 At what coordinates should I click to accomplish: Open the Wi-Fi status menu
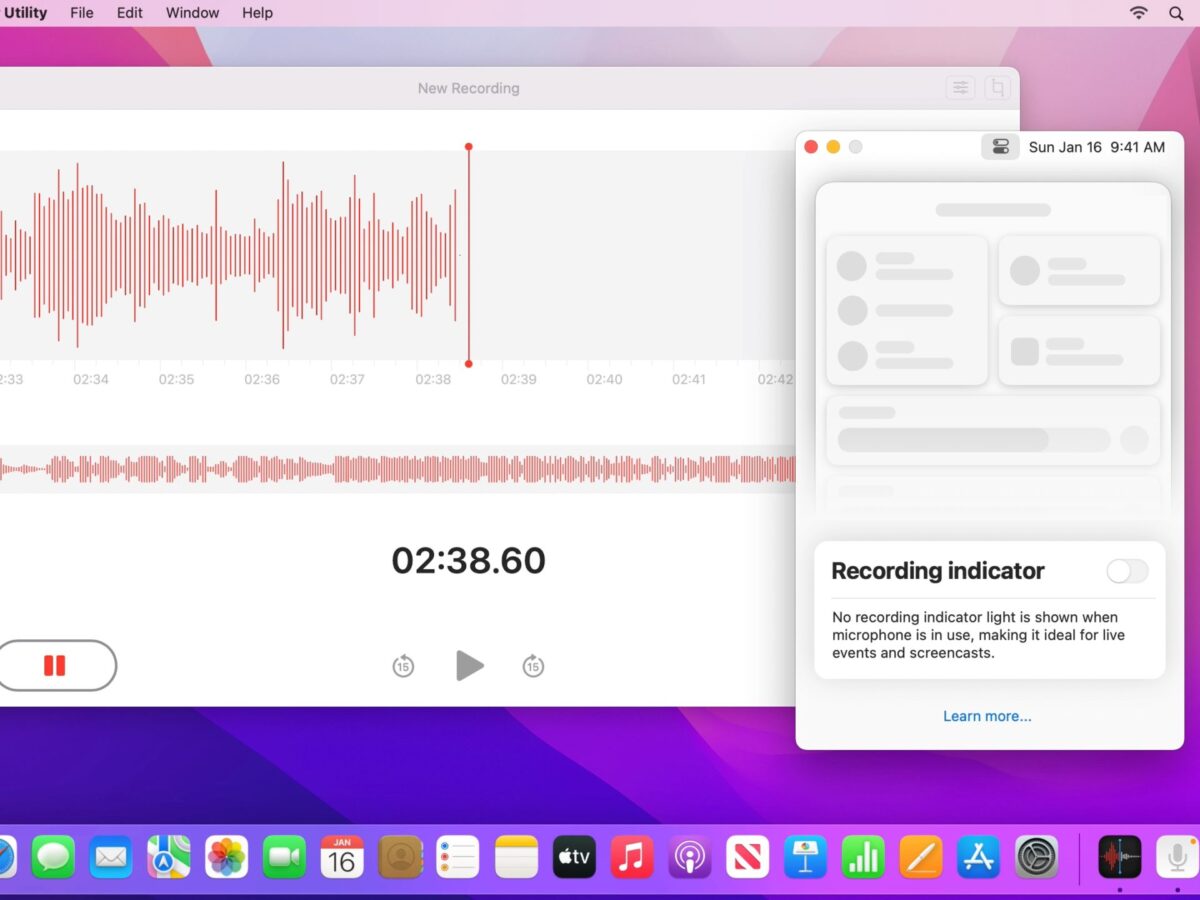tap(1138, 13)
